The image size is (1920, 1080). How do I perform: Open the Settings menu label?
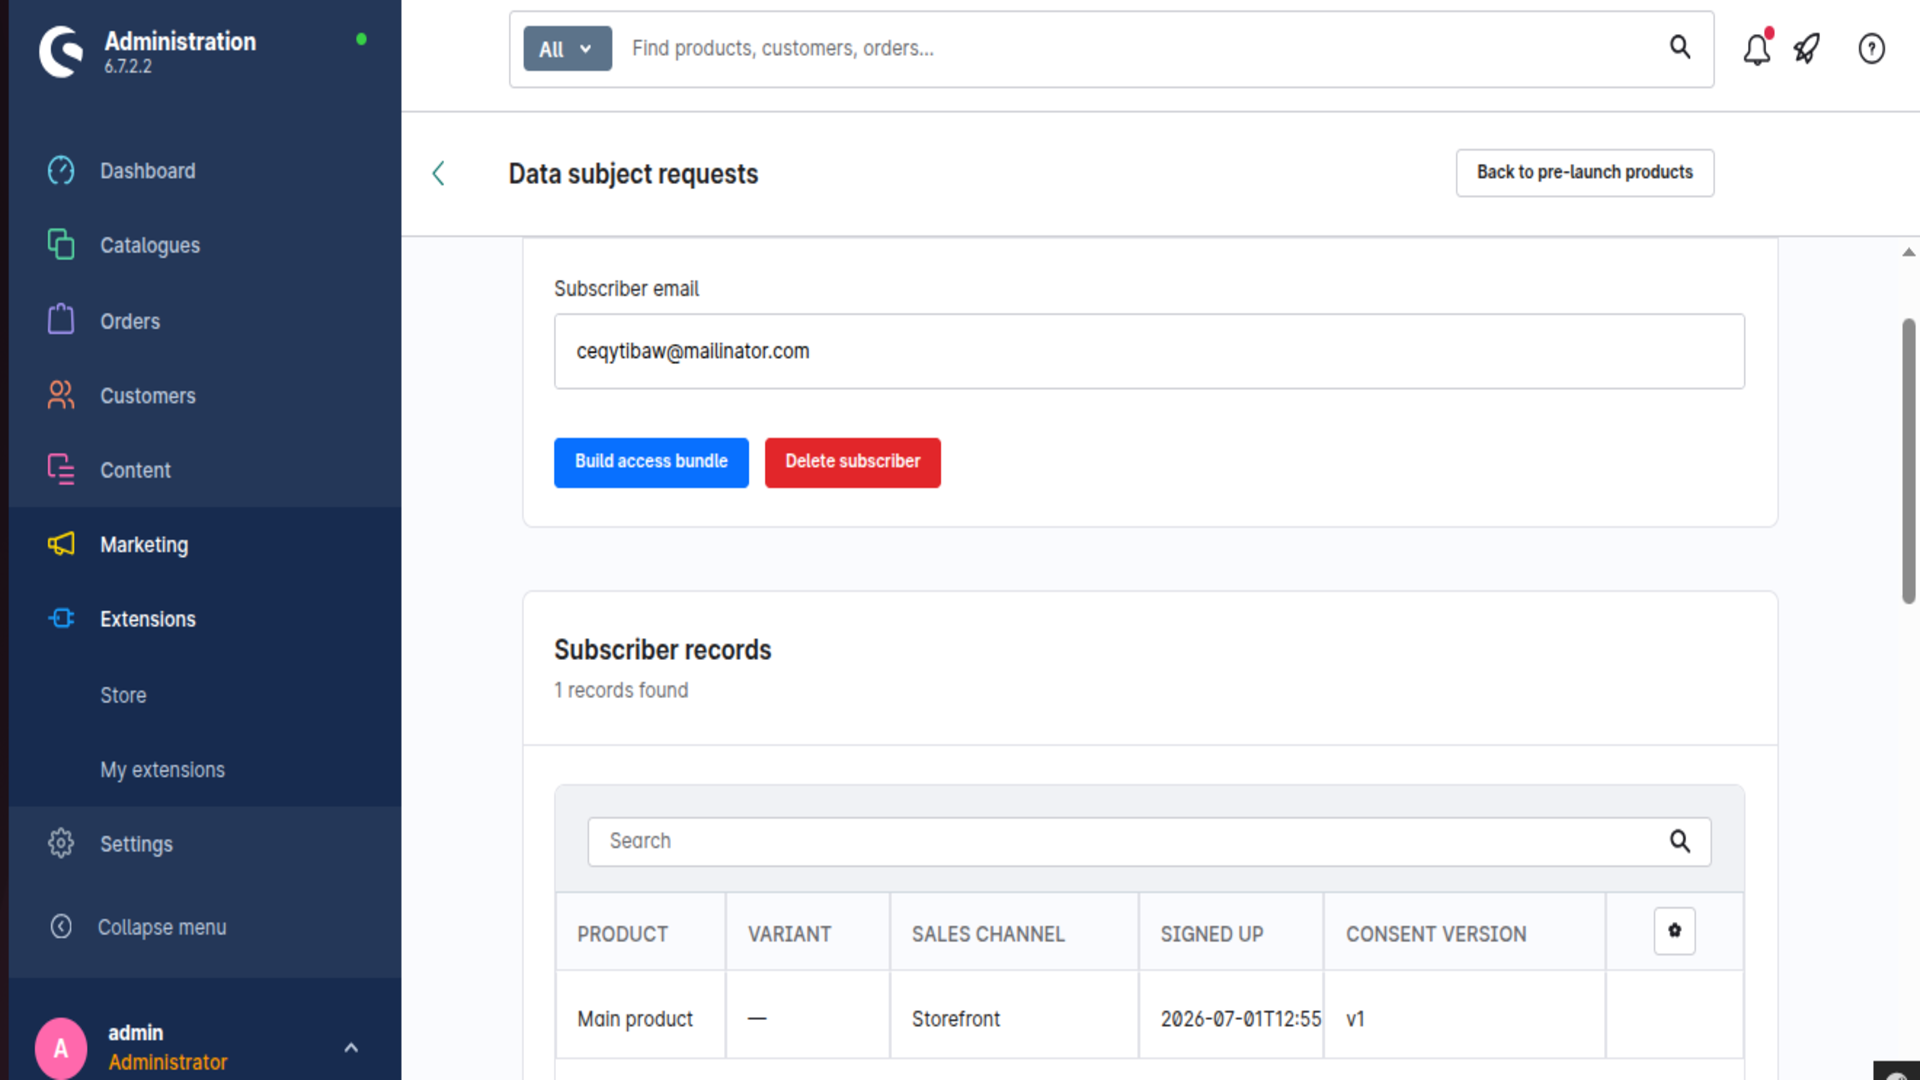(136, 844)
